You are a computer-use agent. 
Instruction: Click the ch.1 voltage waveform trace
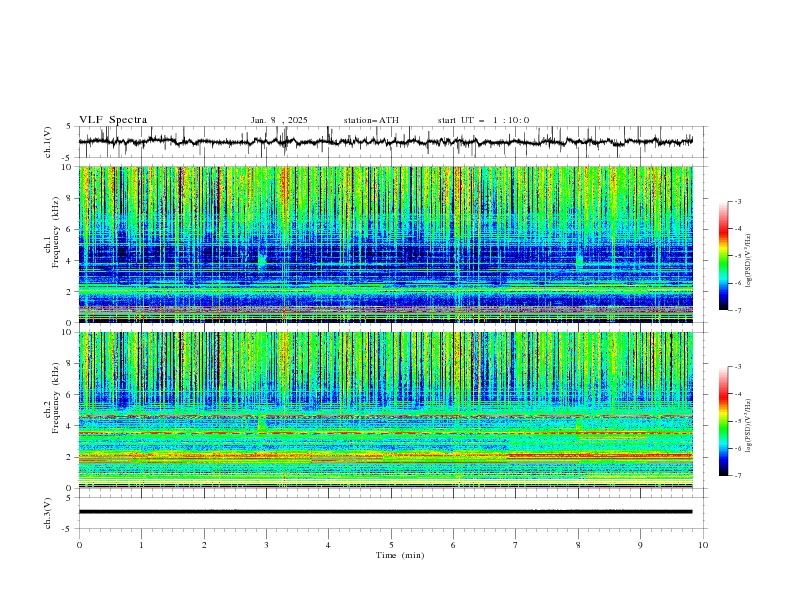click(x=385, y=141)
